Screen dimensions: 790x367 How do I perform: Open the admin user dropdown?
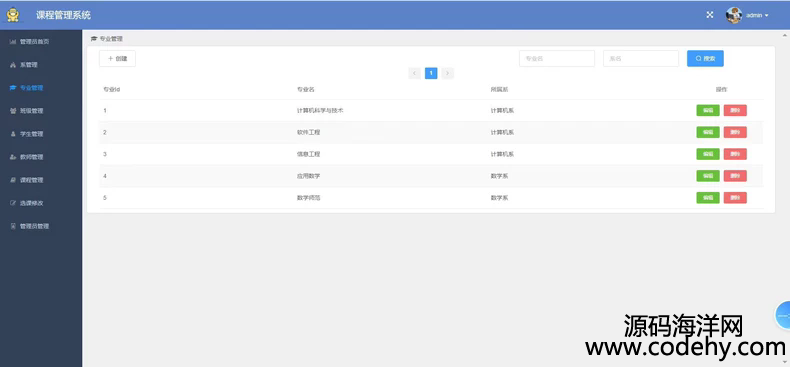click(757, 16)
